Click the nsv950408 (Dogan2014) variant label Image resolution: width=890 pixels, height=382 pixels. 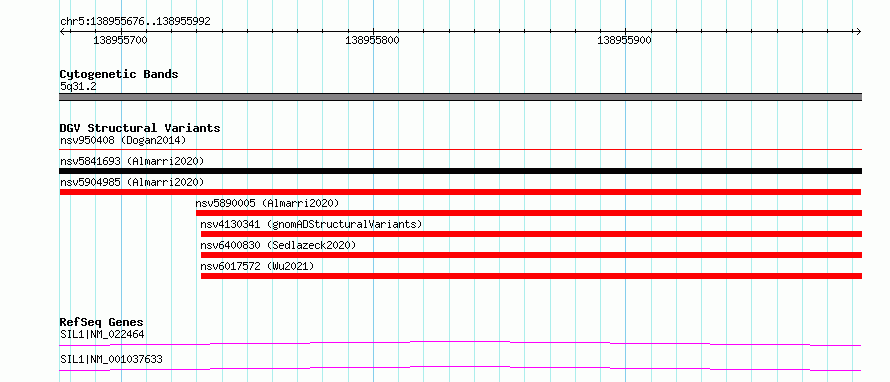tap(123, 140)
